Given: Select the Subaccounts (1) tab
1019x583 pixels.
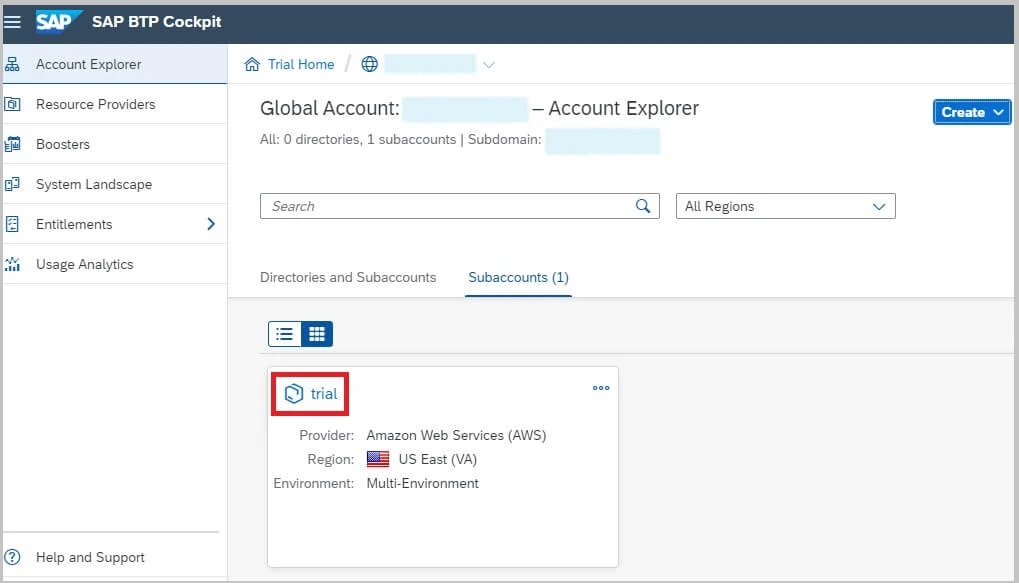Looking at the screenshot, I should click(519, 278).
